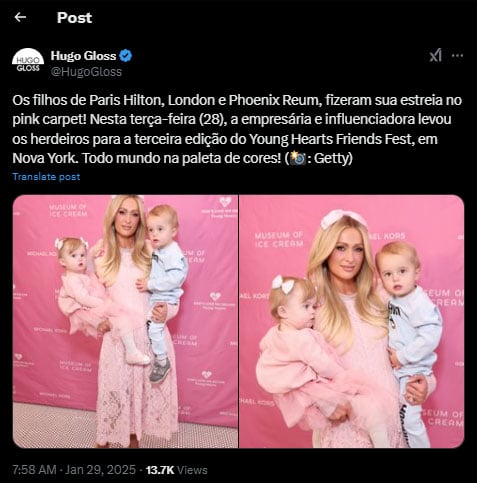Click the white hair bow in right photo
This screenshot has width=477, height=483.
283,284
